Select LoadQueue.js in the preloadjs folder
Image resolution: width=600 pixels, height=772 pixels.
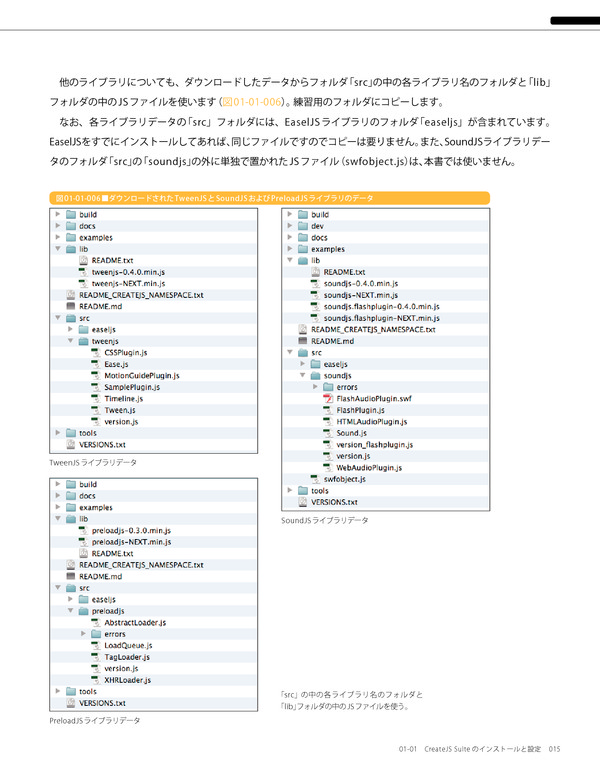(127, 645)
